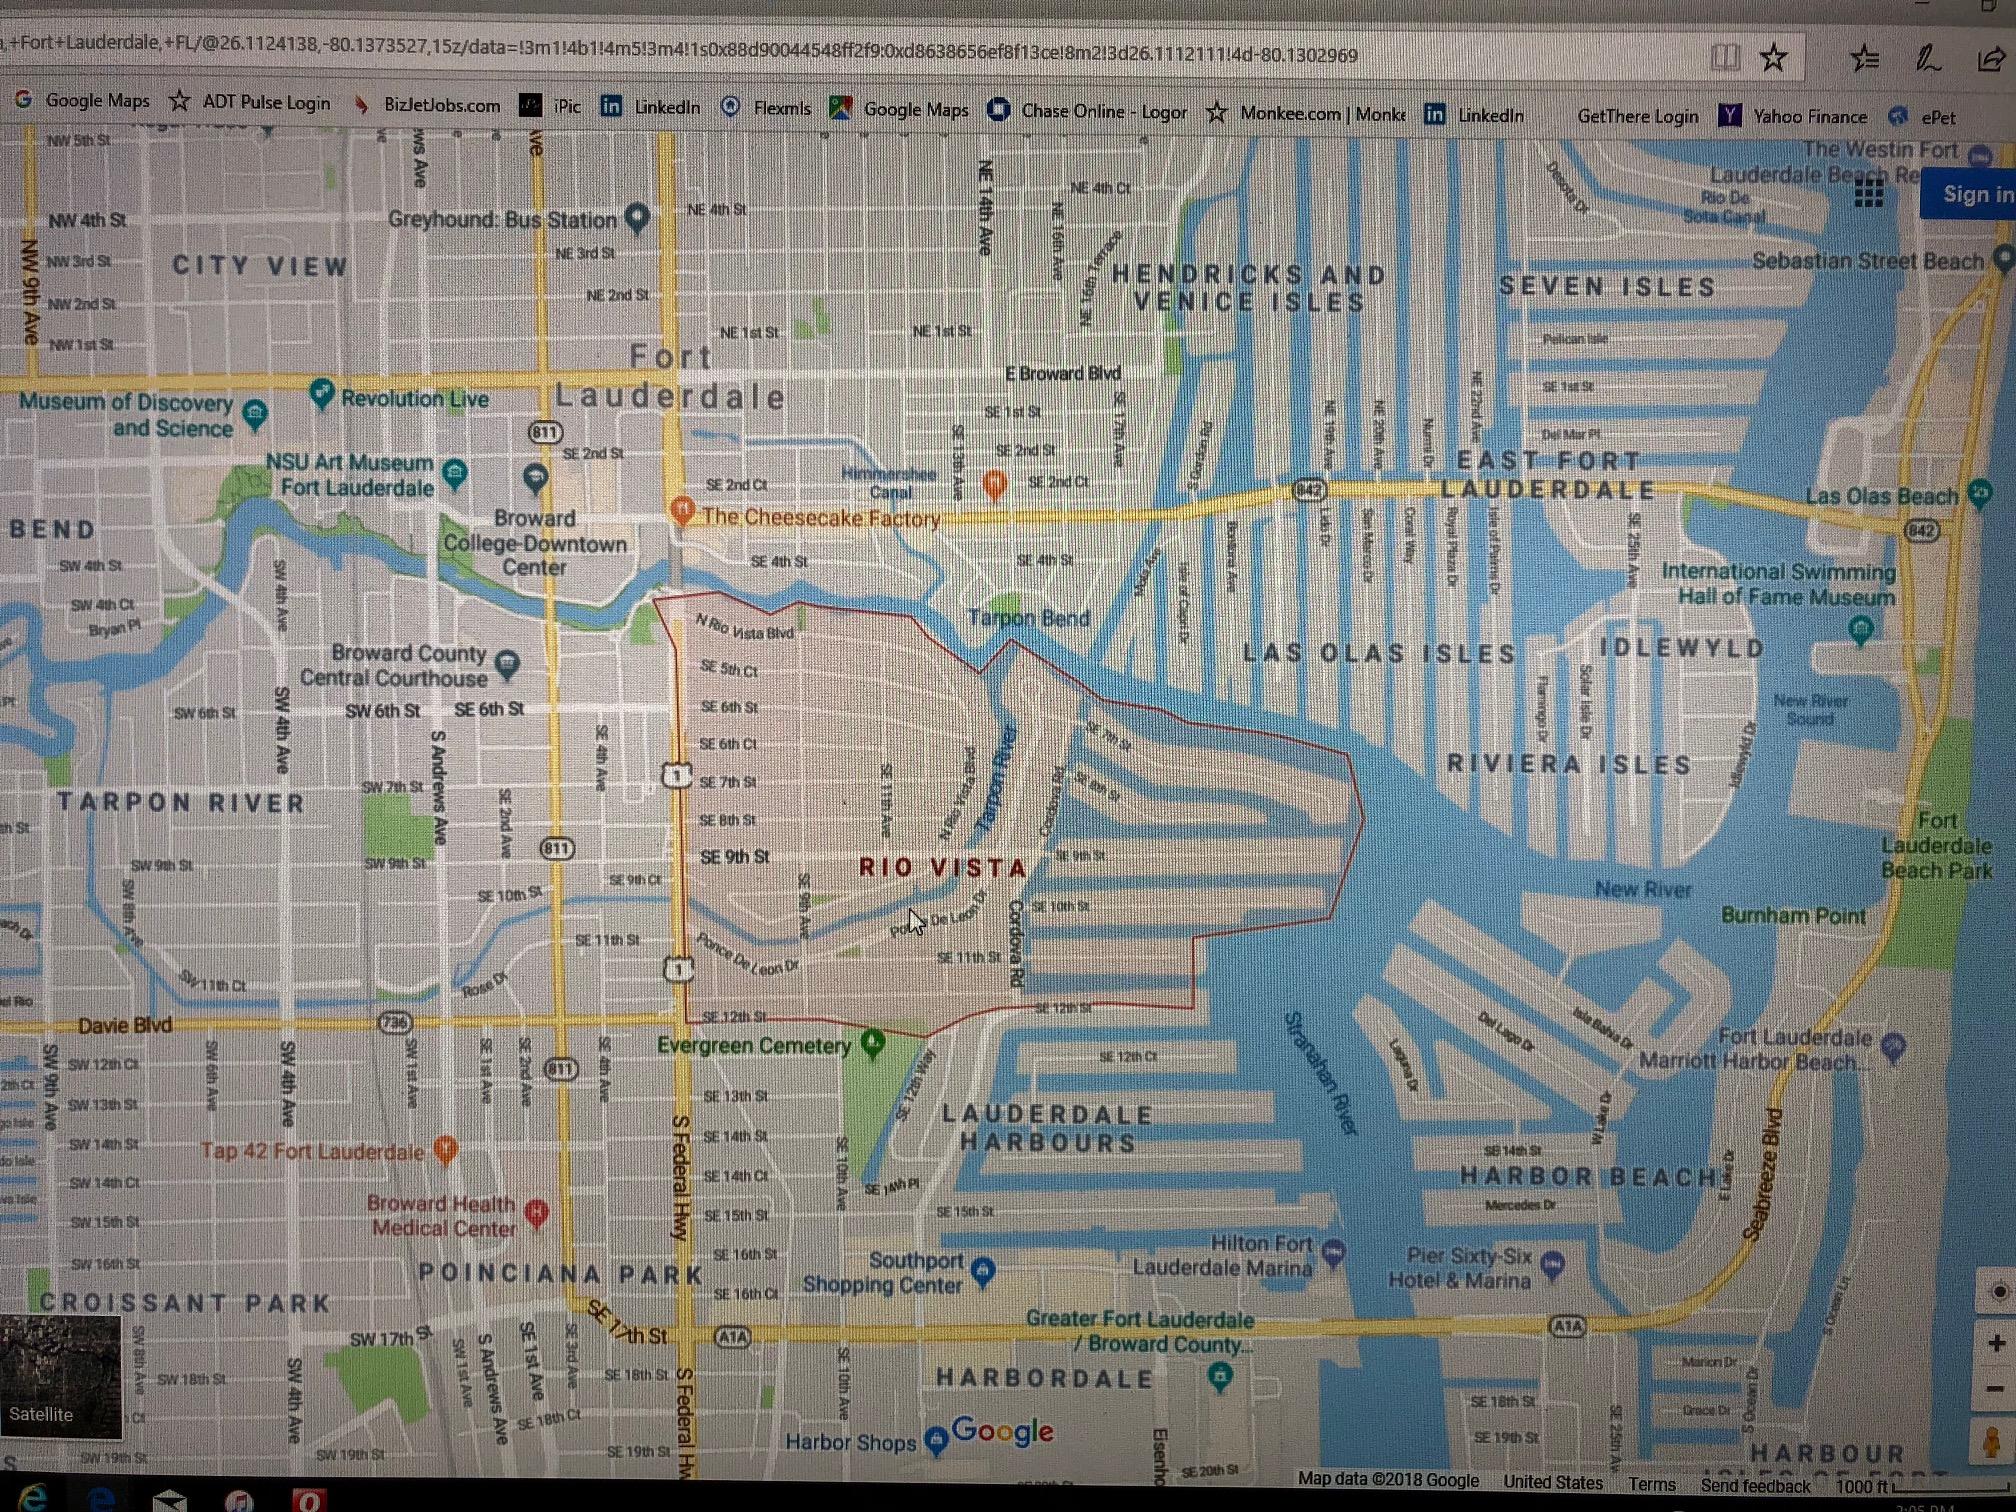Click the zoom in plus button
The height and width of the screenshot is (1512, 2016).
(x=1996, y=1343)
